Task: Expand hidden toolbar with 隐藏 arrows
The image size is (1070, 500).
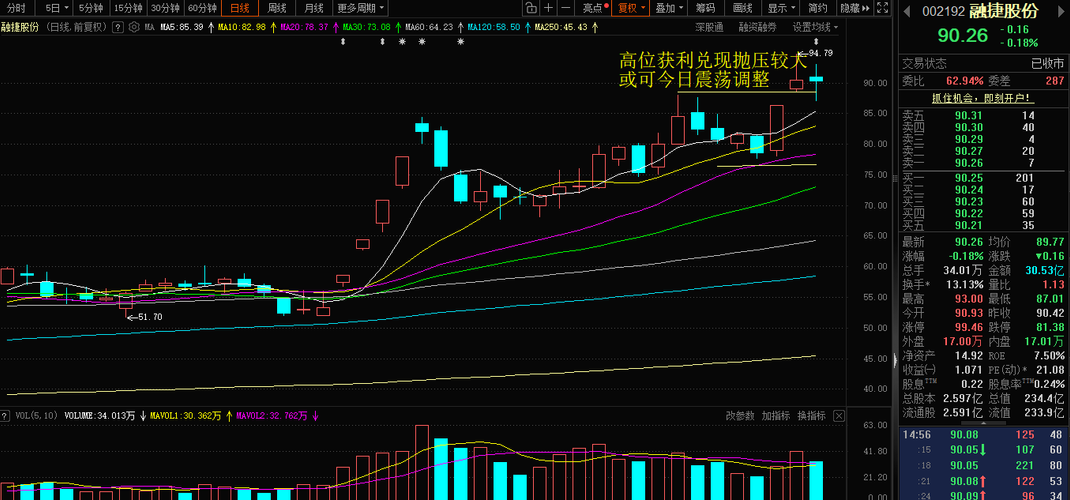Action: pyautogui.click(x=855, y=8)
